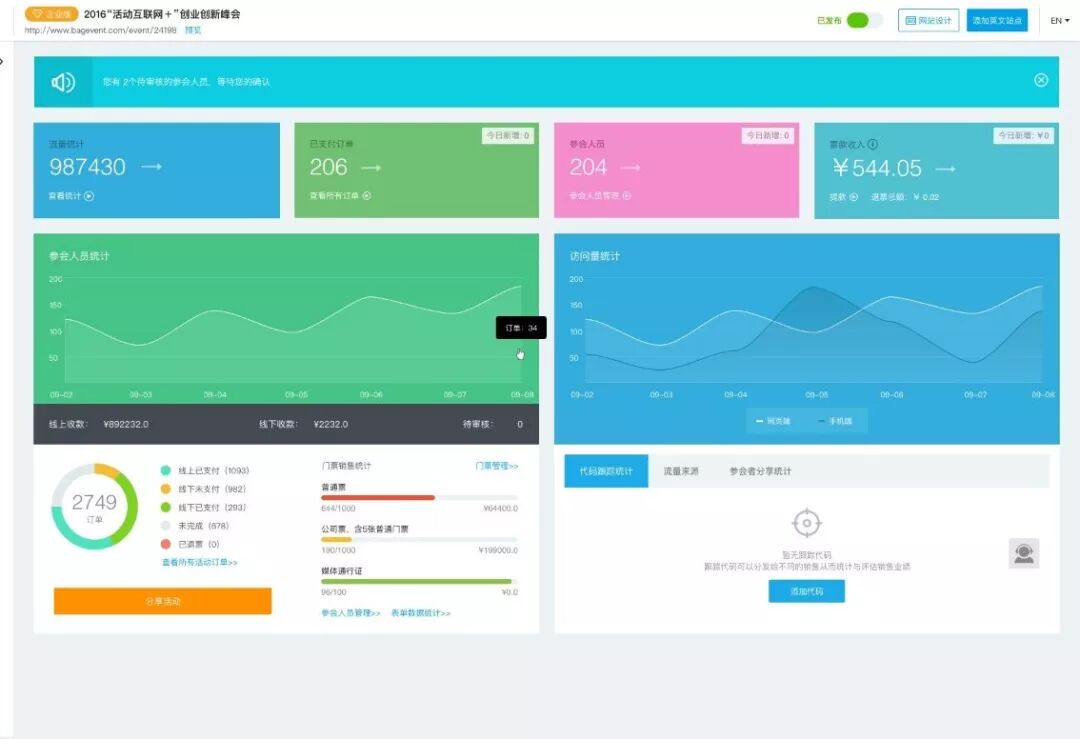Click the arrow beside ¥544.05 revenue
The image size is (1080, 739).
tap(945, 169)
